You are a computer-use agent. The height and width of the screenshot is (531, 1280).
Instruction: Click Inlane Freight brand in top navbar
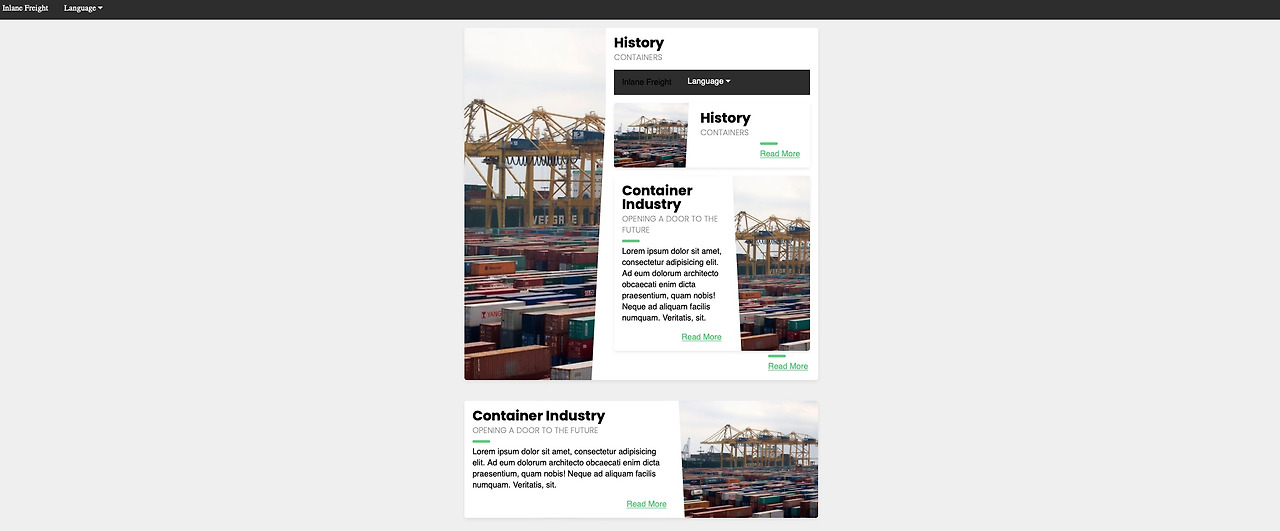25,8
